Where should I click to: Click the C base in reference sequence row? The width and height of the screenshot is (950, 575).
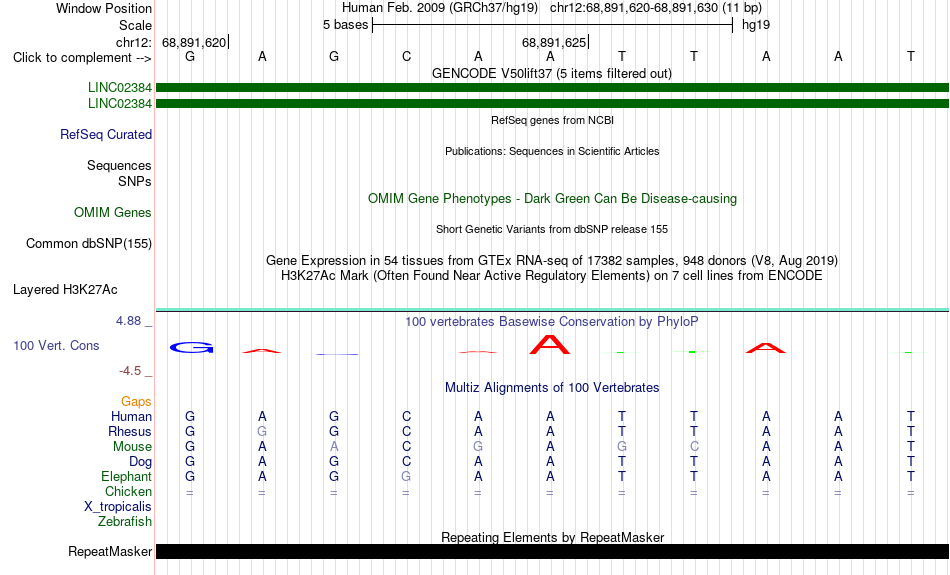click(x=406, y=56)
